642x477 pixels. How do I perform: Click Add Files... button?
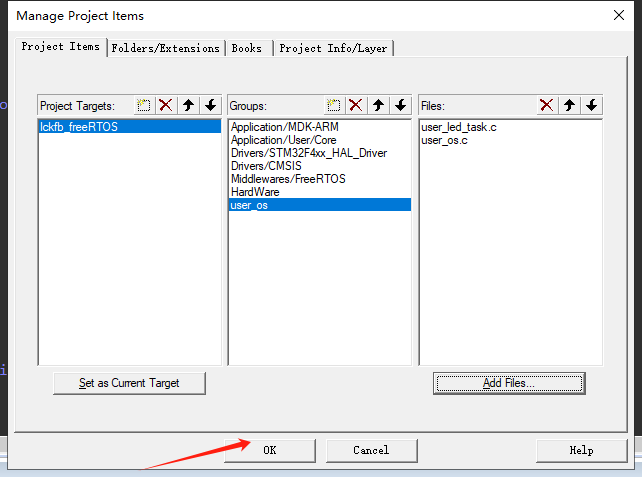(x=509, y=383)
